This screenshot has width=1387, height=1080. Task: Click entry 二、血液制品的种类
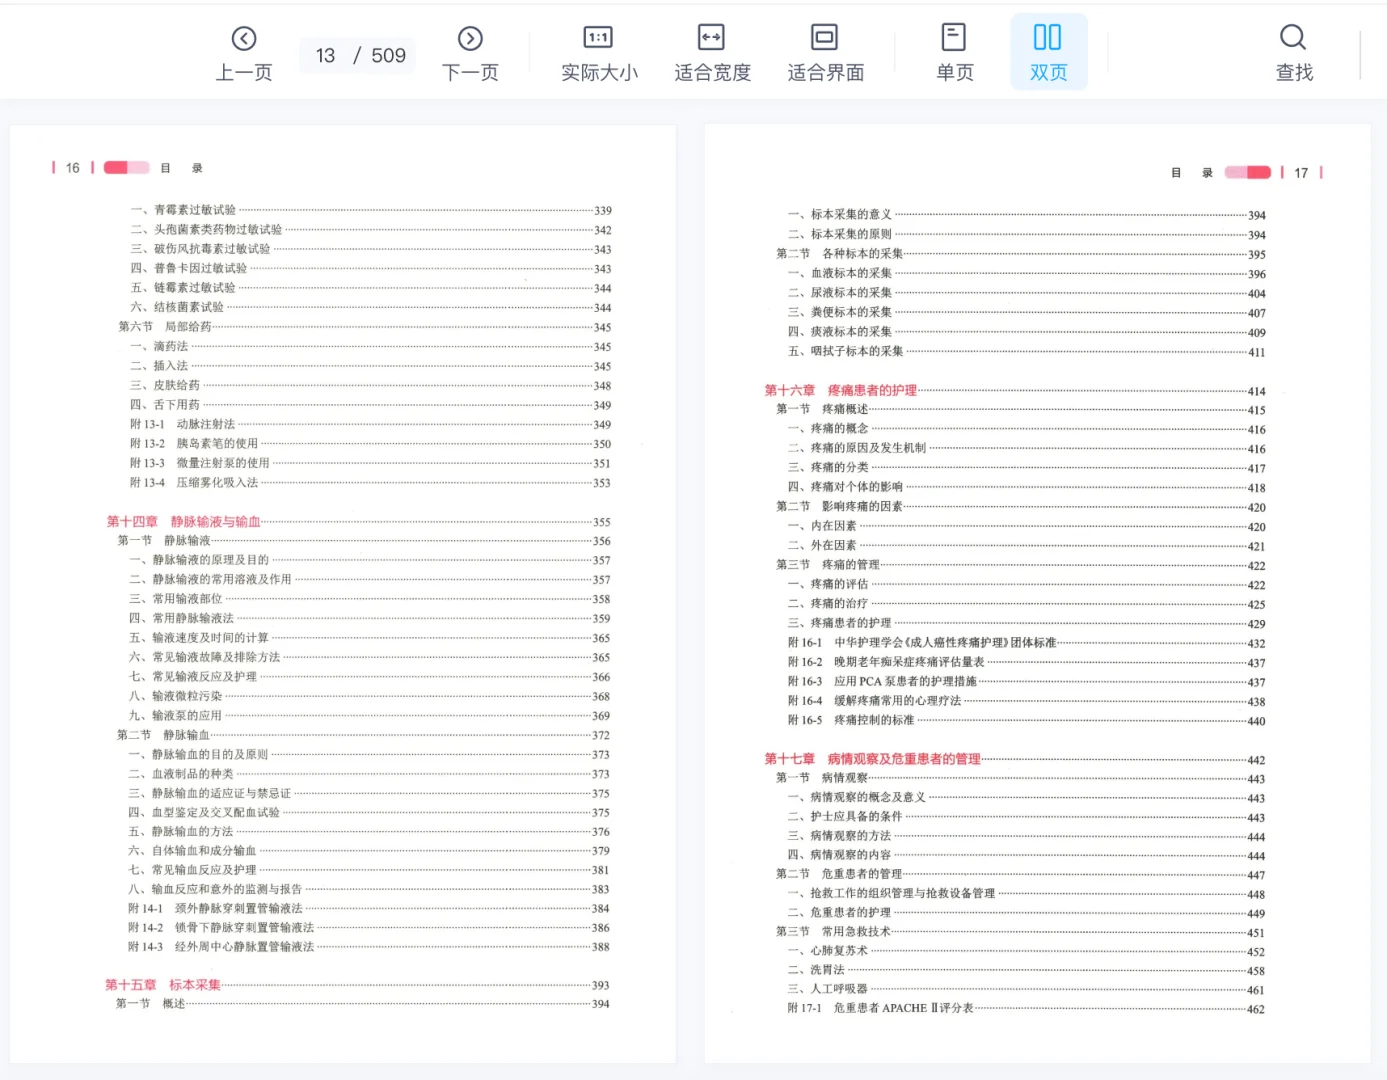tap(181, 774)
